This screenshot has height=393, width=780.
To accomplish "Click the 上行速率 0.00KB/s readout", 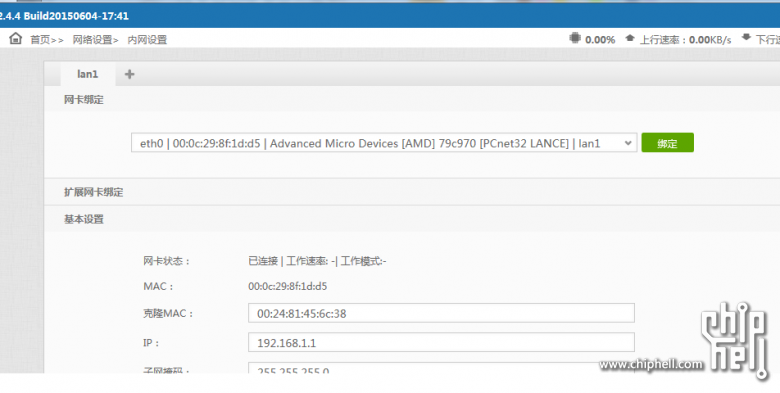I will 685,40.
